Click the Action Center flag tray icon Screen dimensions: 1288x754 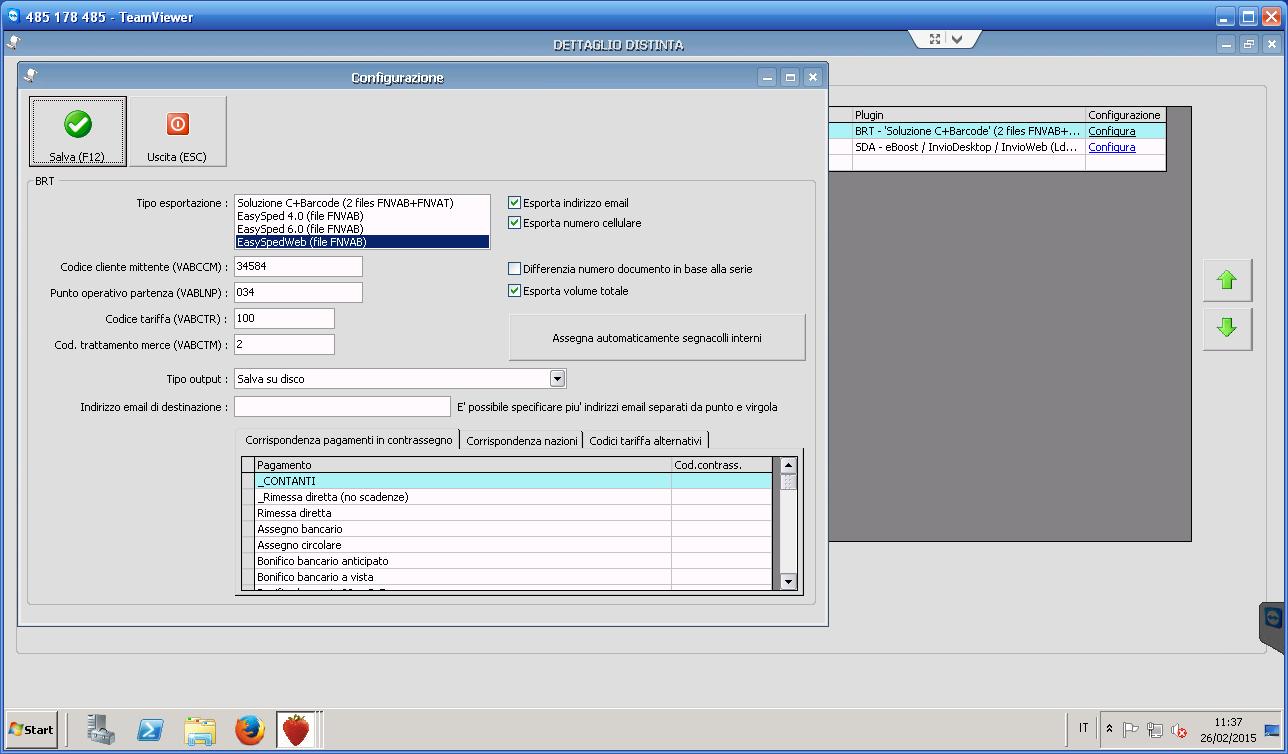coord(1130,730)
